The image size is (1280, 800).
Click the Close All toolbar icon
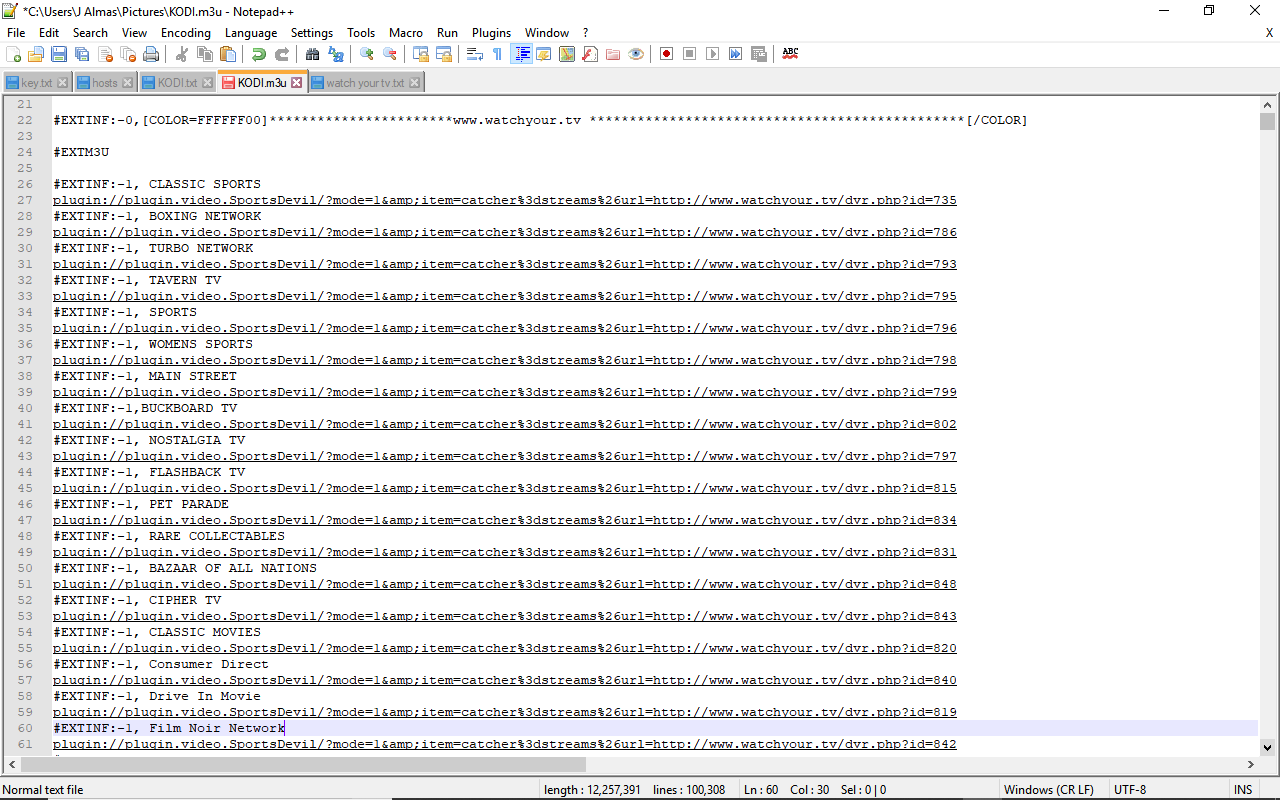[x=128, y=54]
